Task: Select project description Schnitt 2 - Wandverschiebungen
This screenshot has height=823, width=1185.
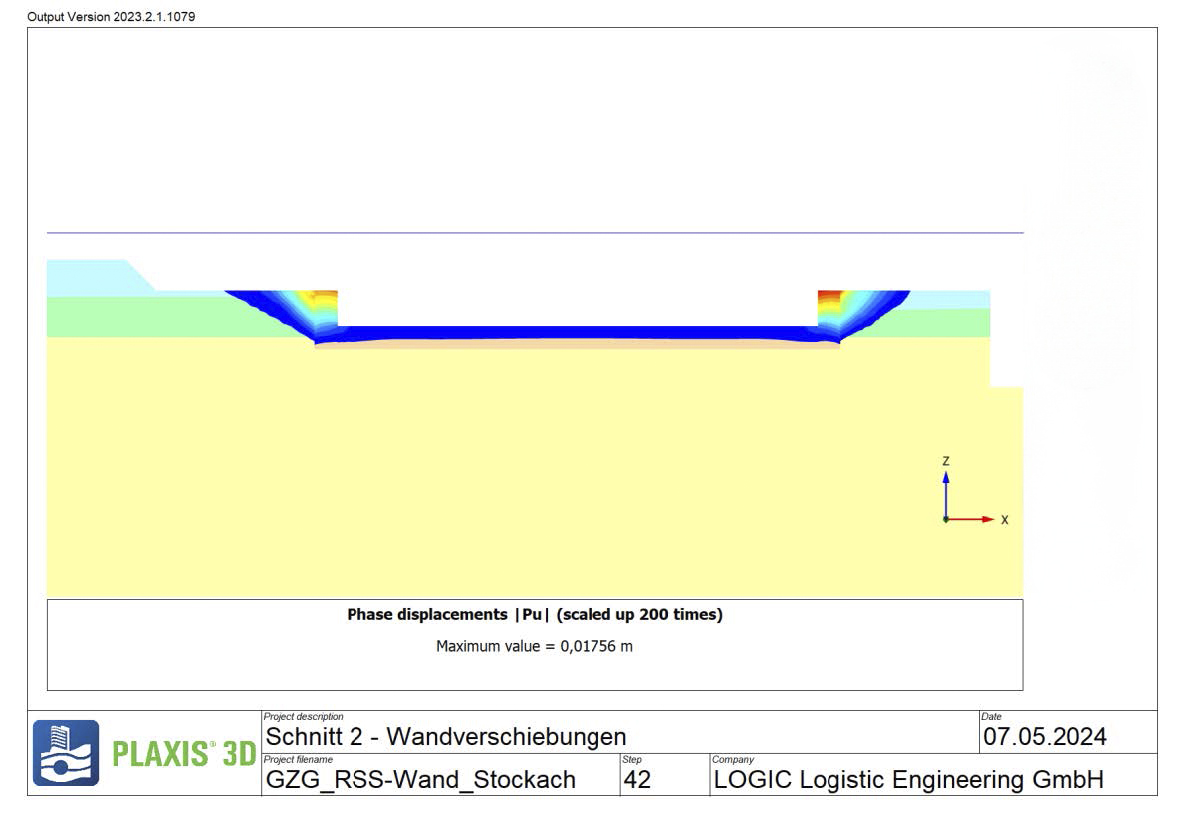Action: (x=445, y=737)
